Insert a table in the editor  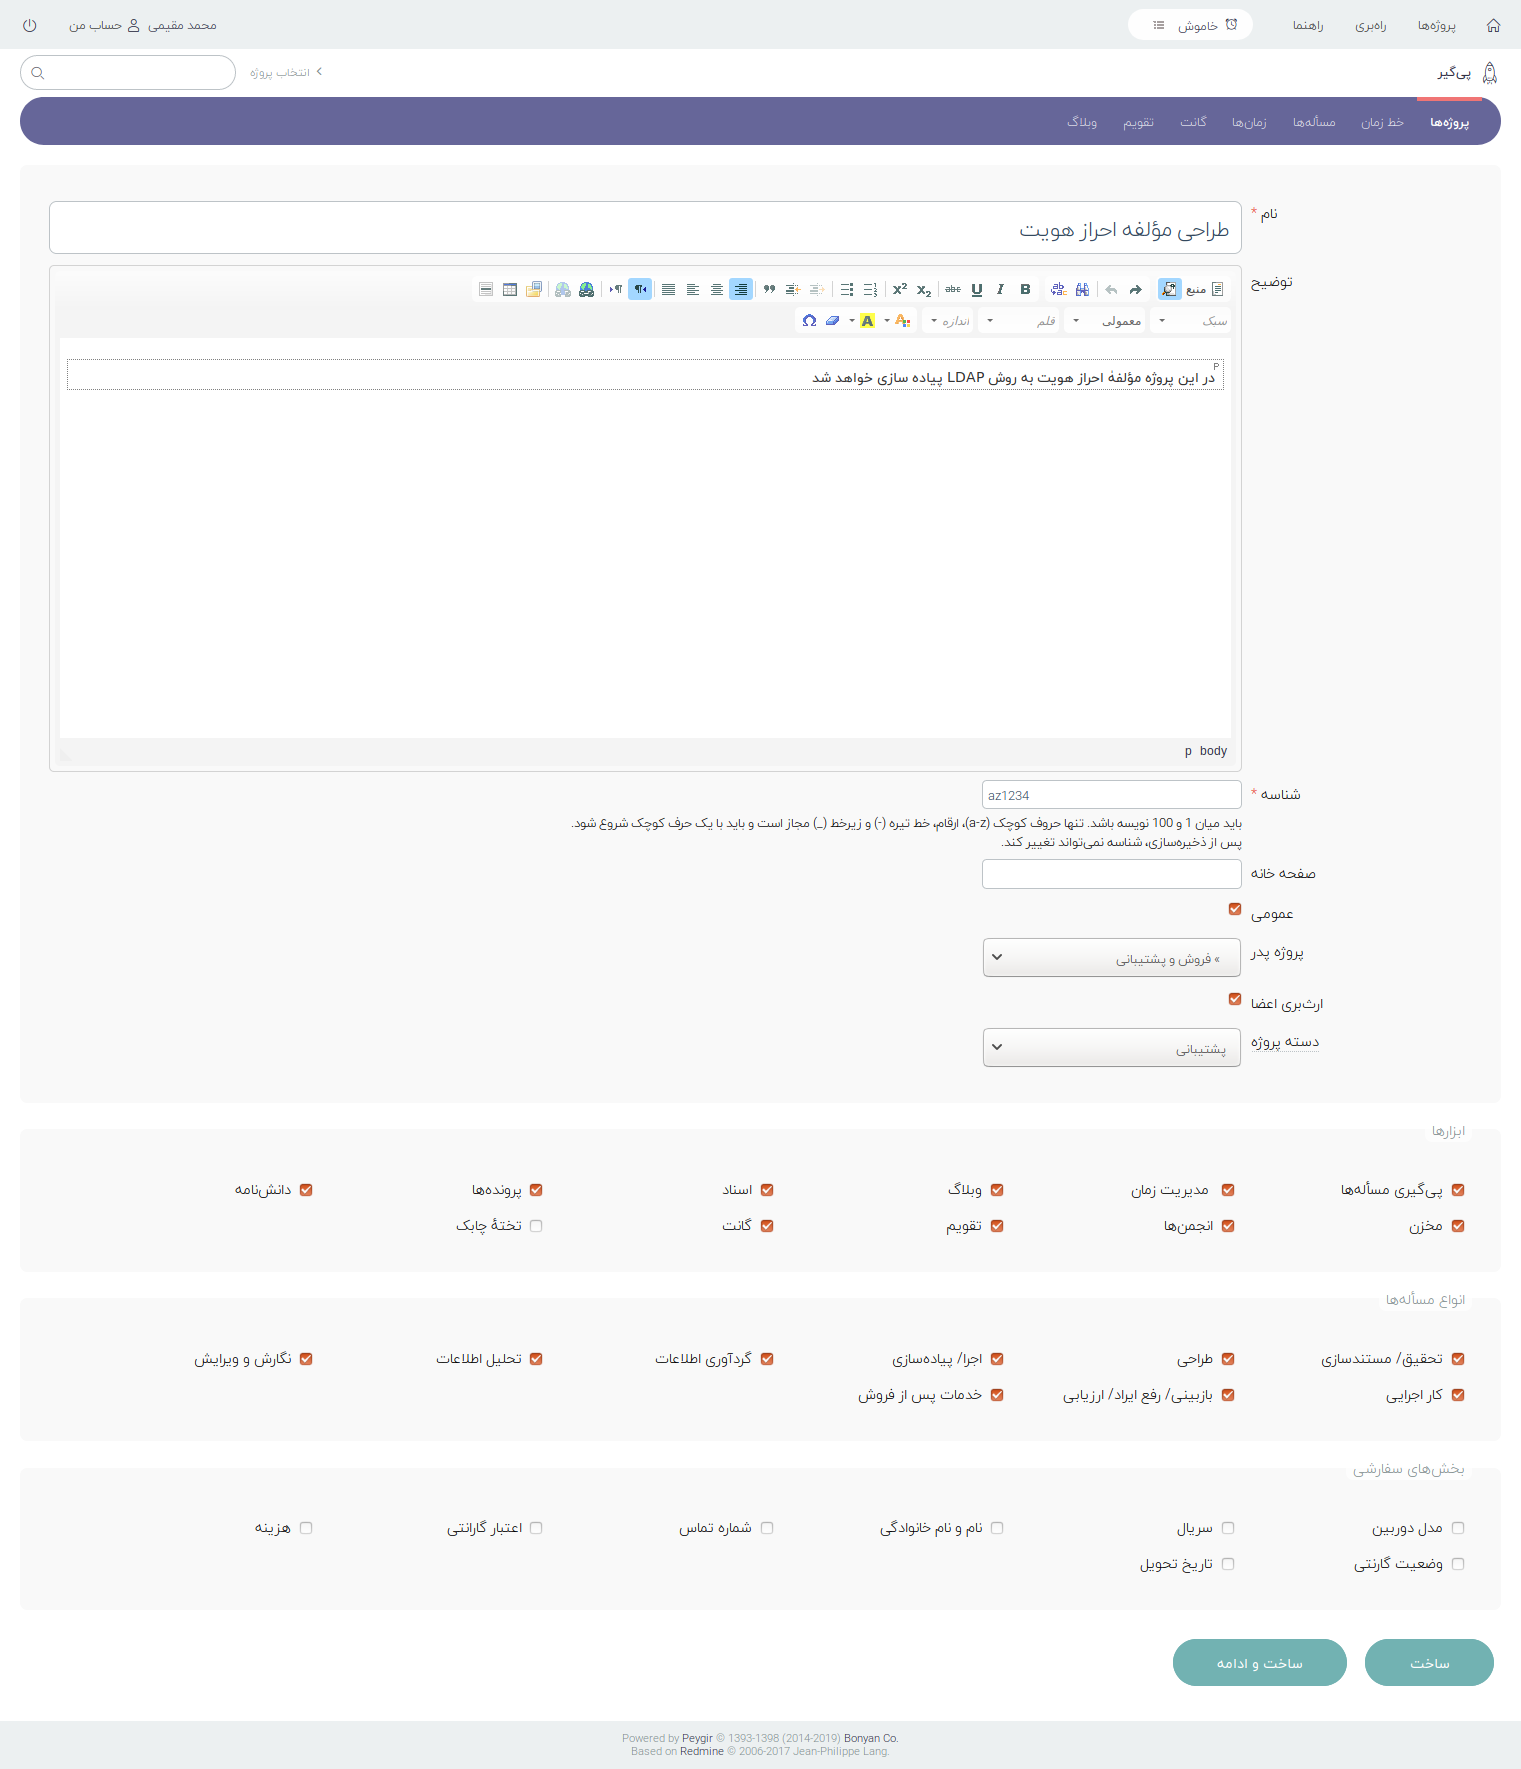[510, 289]
